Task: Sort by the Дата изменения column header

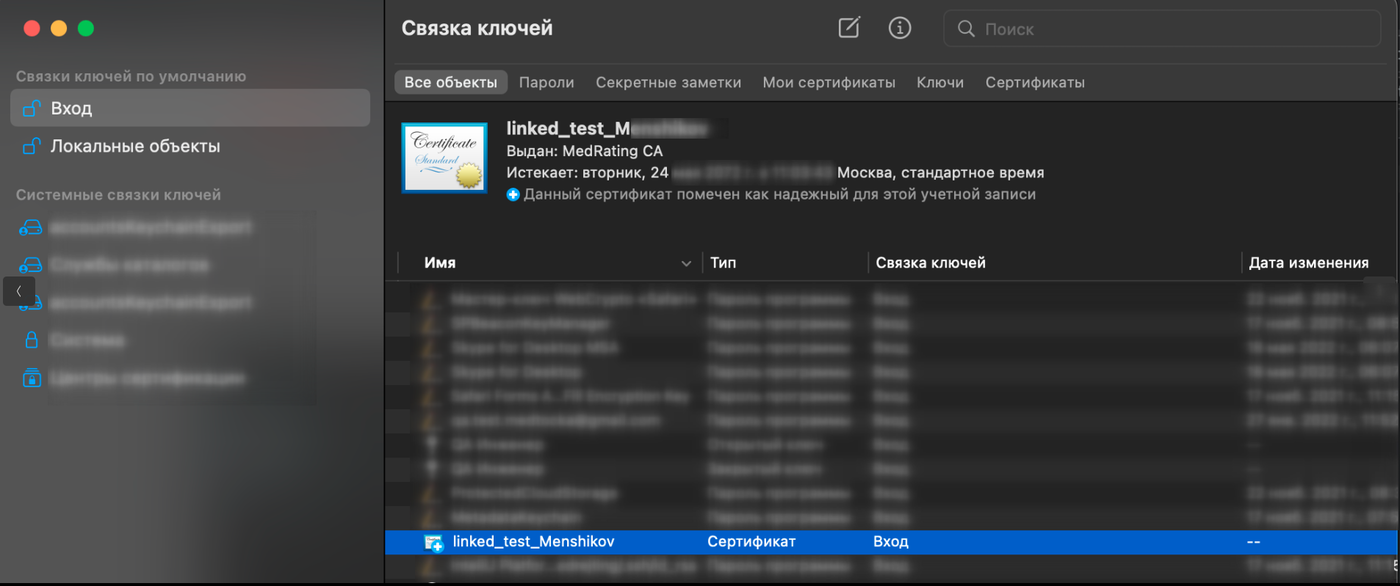Action: (1309, 263)
